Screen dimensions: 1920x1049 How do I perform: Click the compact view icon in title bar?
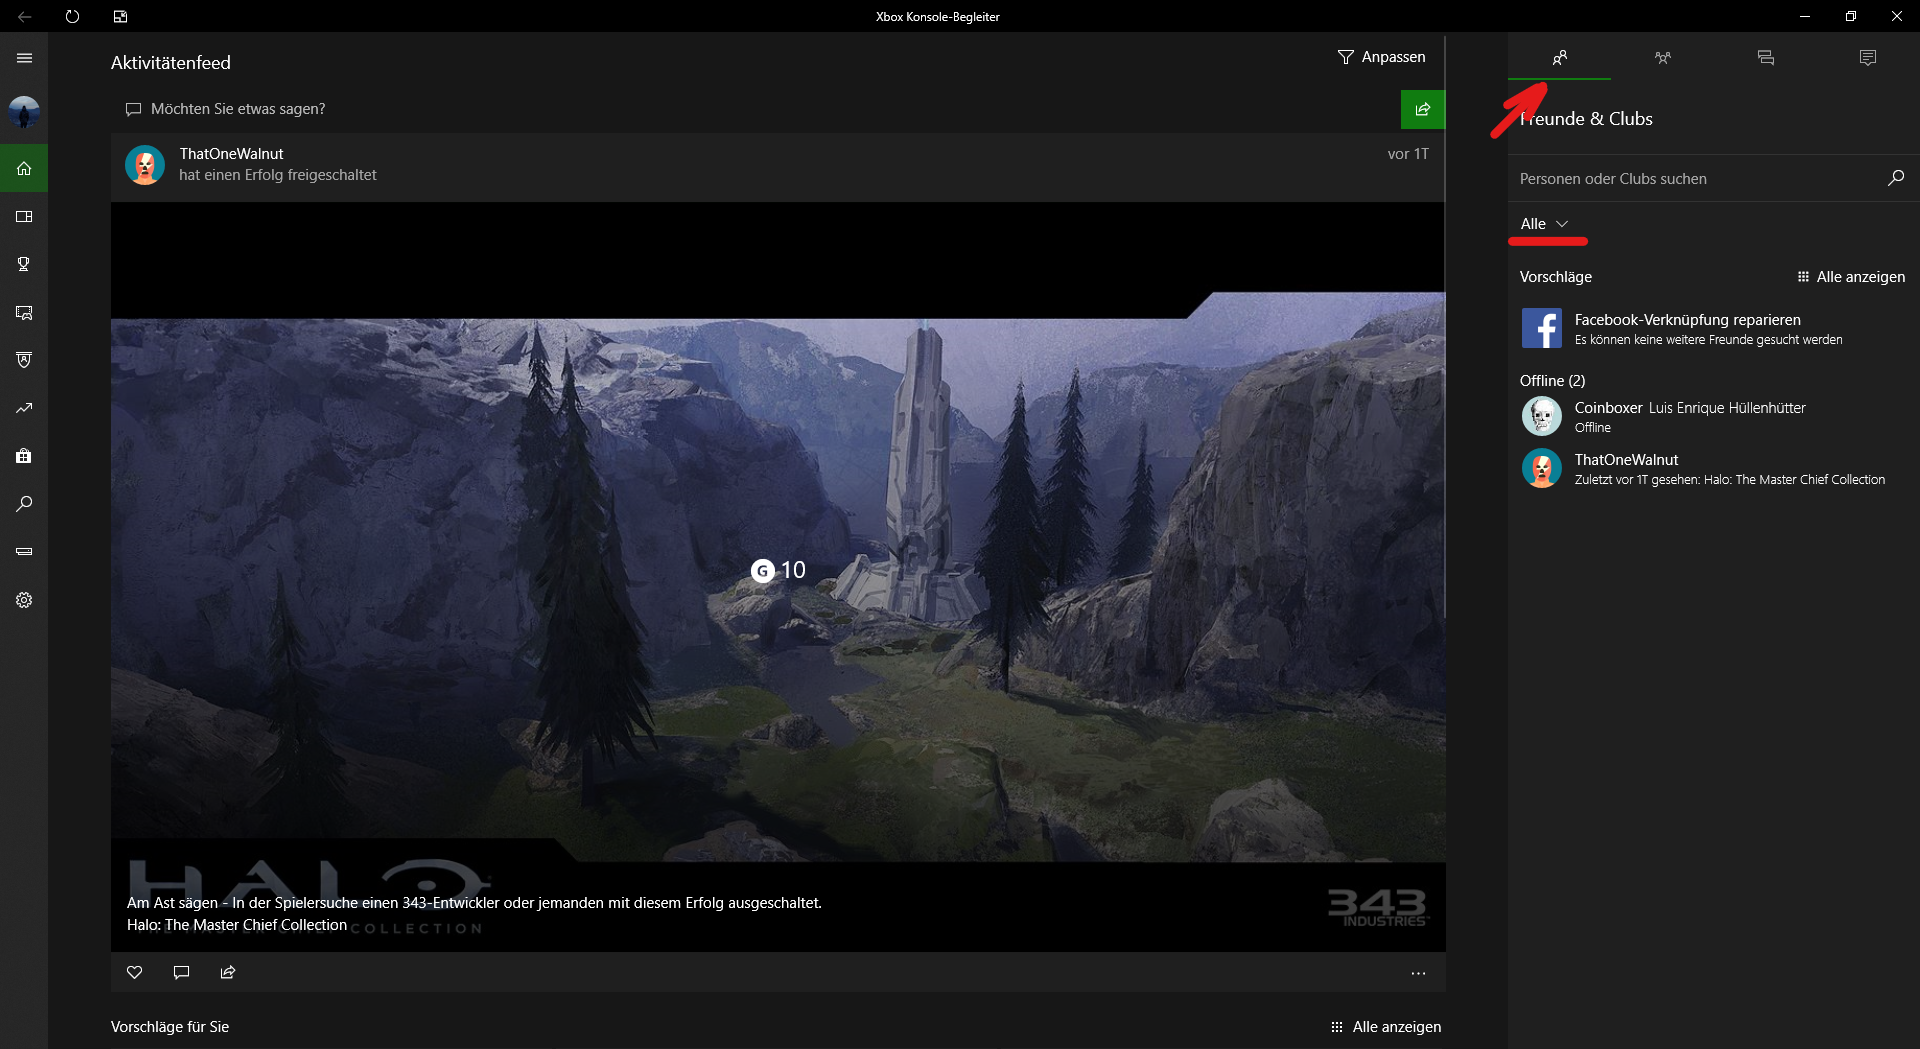(120, 16)
